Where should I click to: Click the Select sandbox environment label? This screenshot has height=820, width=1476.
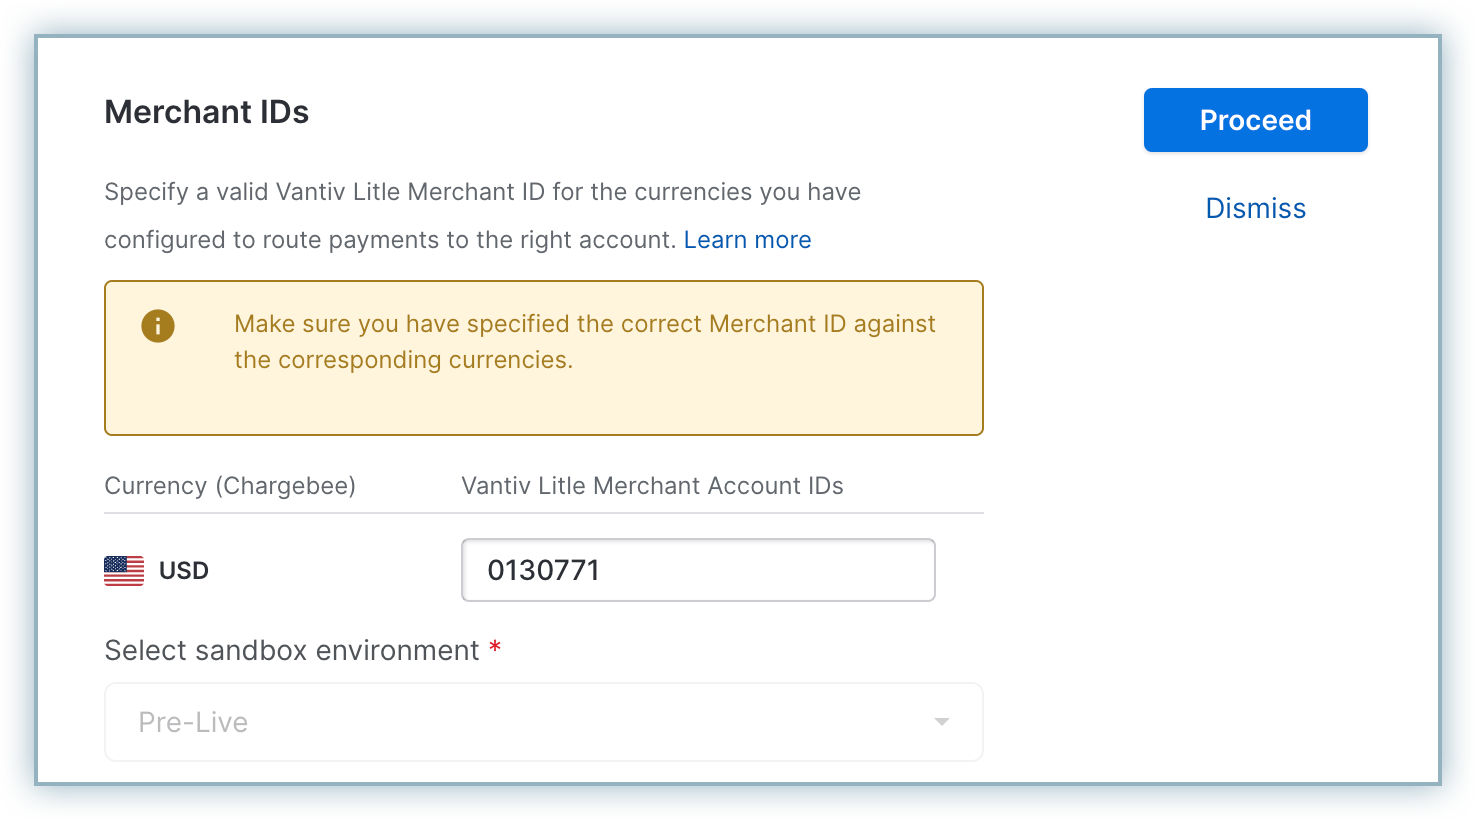click(292, 651)
